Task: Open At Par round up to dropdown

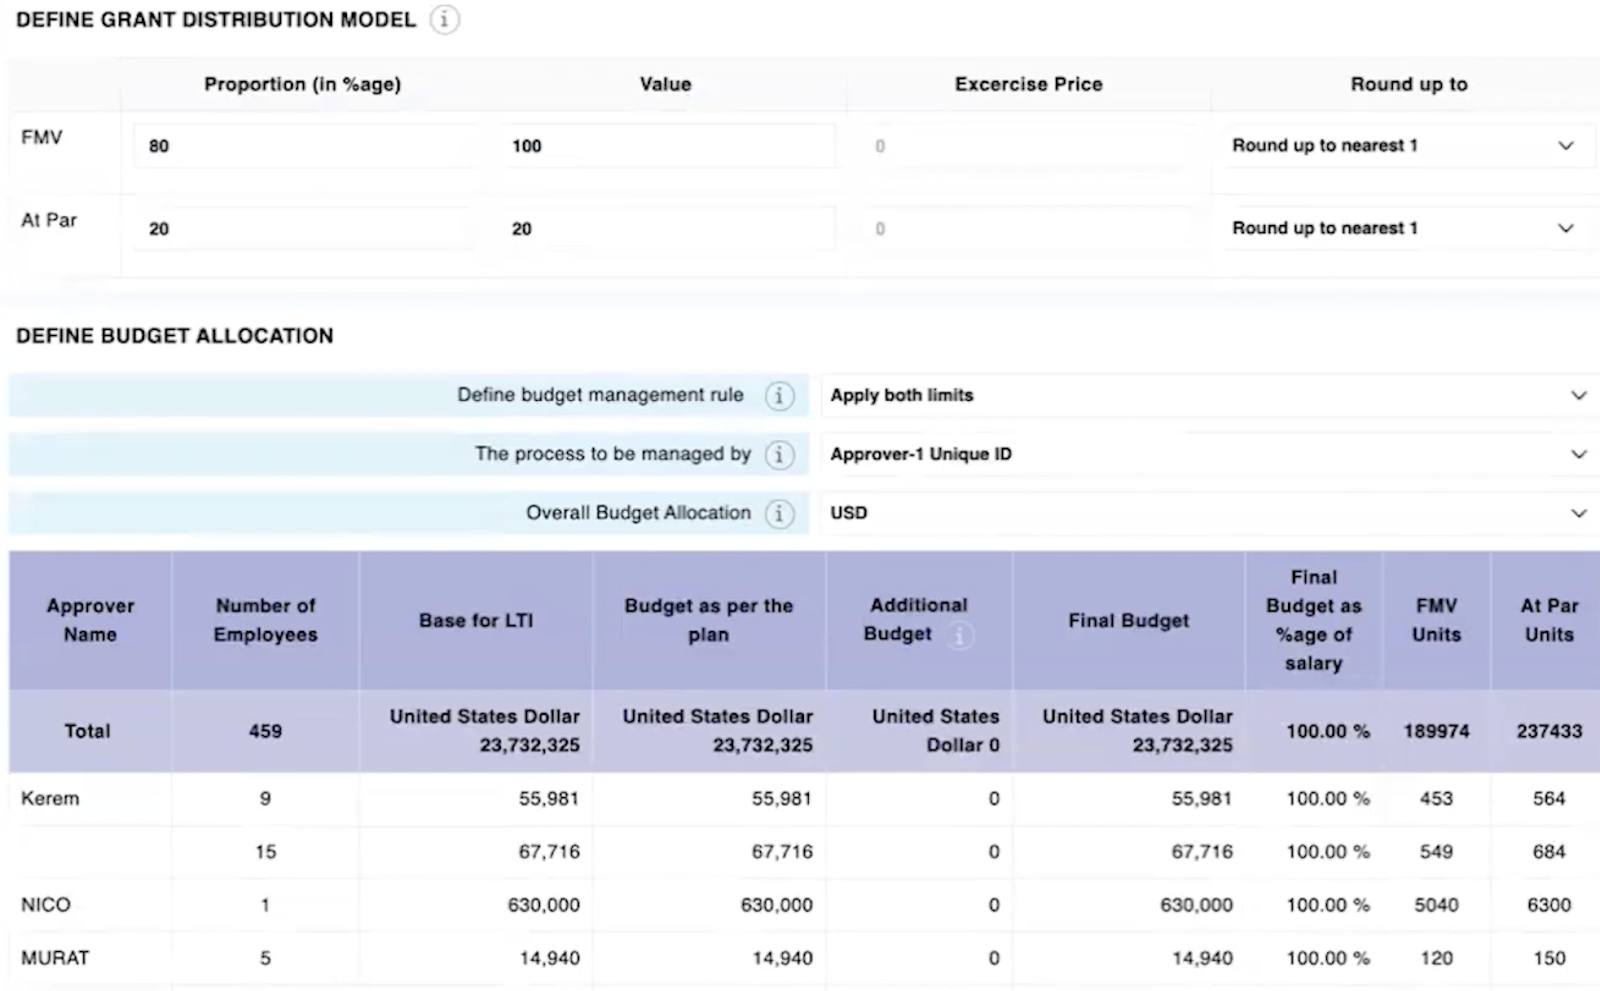Action: (1408, 229)
